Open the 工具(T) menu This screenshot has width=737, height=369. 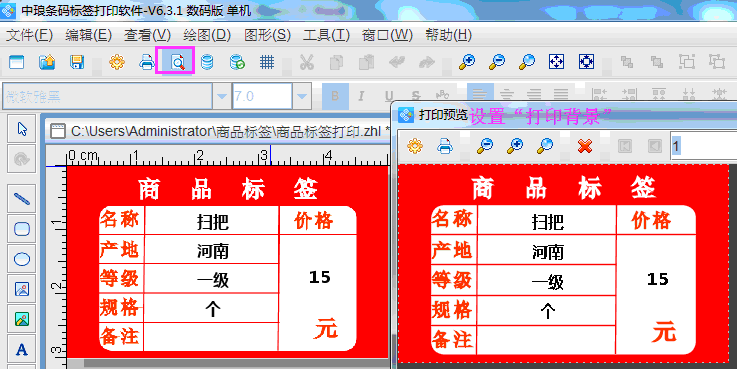pyautogui.click(x=327, y=35)
